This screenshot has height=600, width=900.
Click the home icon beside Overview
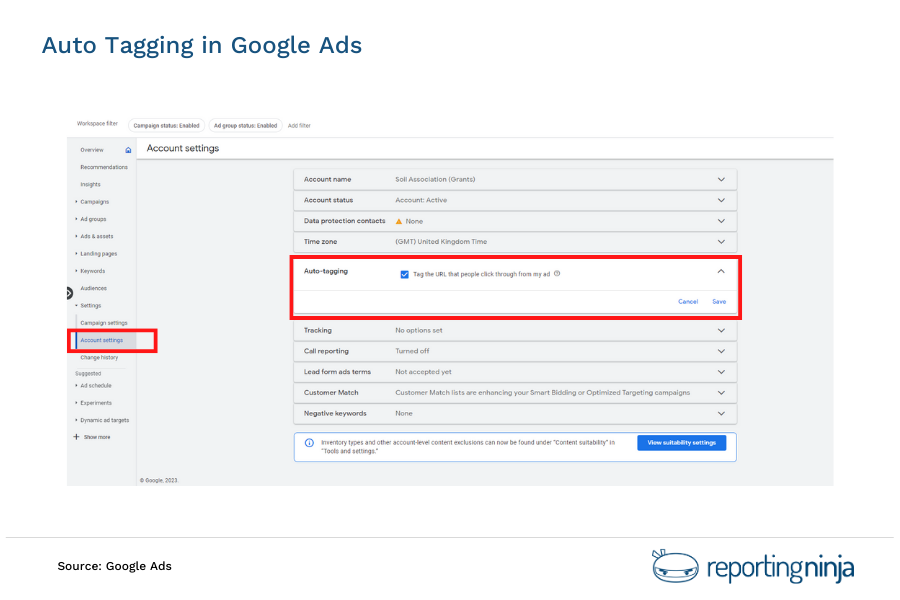click(x=127, y=149)
